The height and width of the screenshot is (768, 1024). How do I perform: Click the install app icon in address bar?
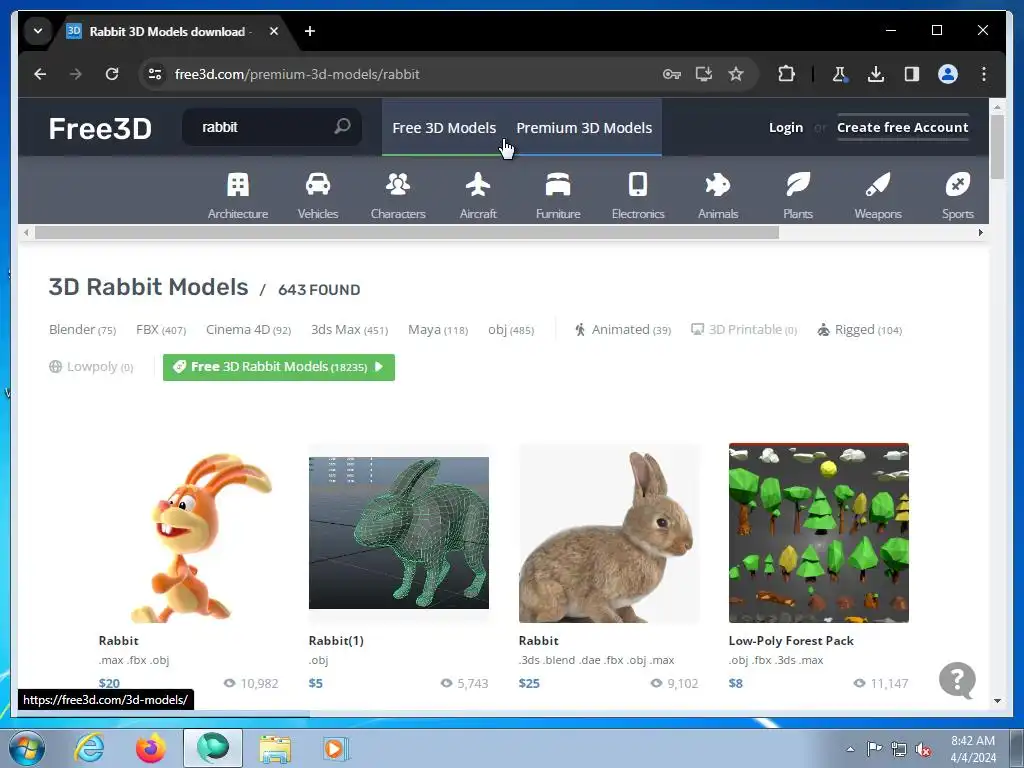click(703, 74)
